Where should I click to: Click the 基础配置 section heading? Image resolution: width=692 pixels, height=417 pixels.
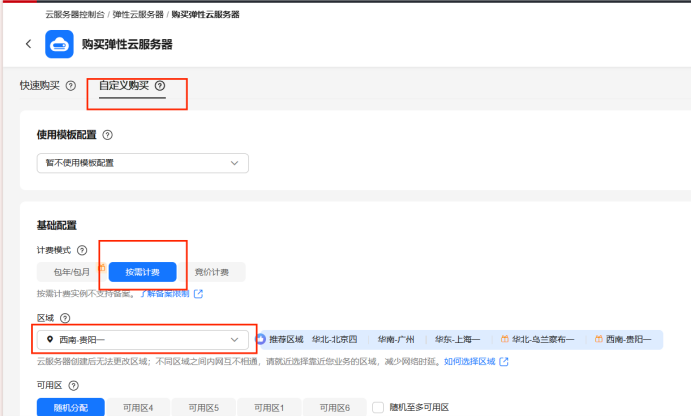[56, 225]
